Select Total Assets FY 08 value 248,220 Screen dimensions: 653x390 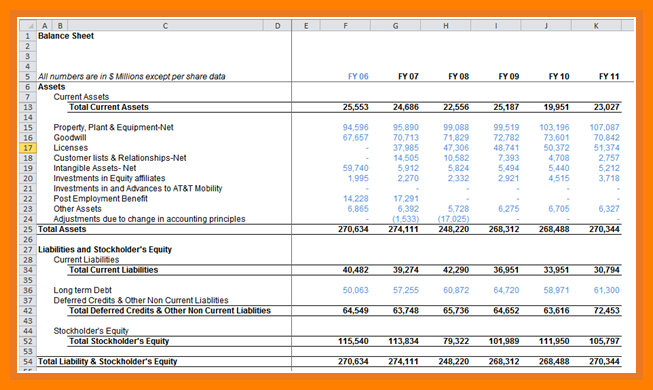pyautogui.click(x=454, y=229)
